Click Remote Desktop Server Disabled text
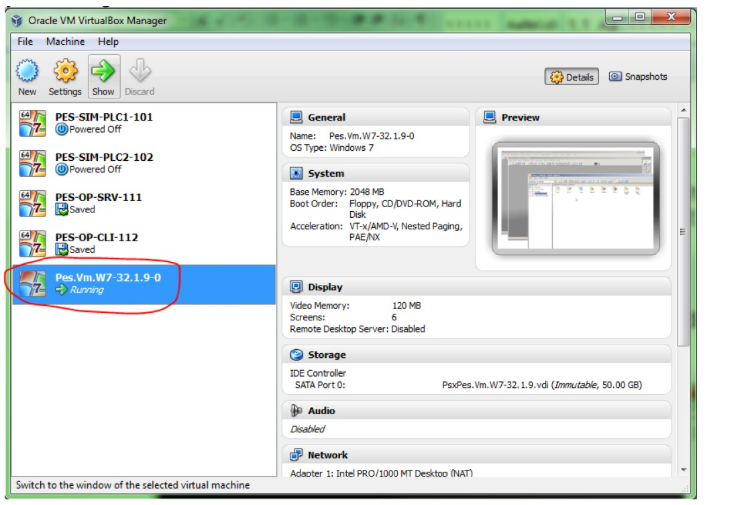 (357, 329)
